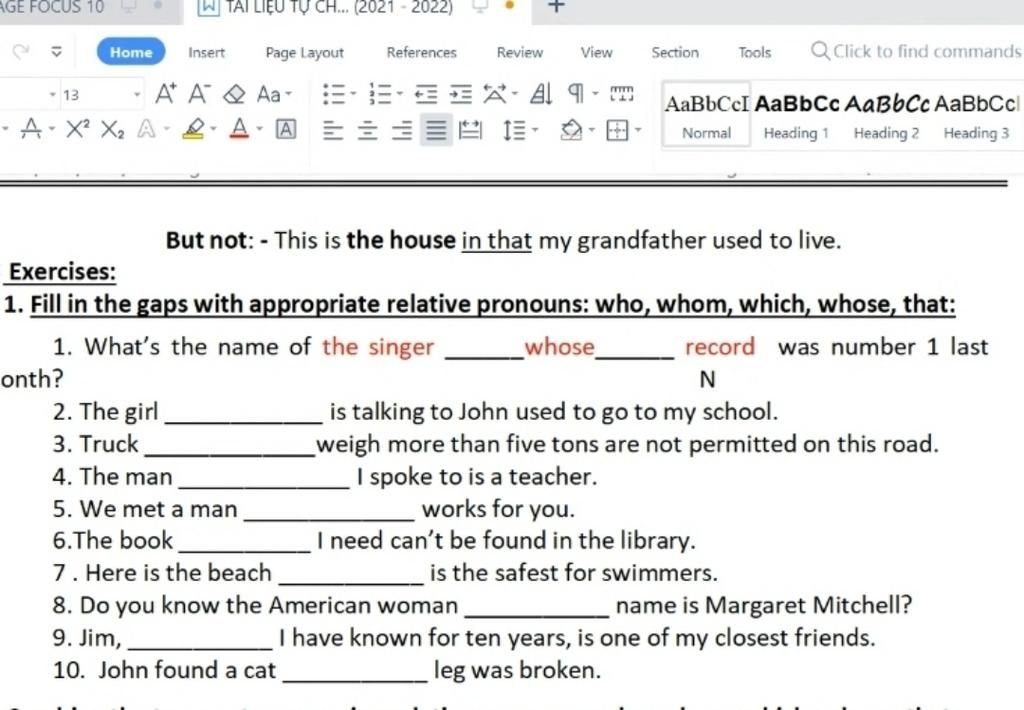Apply outlined text effect A
1024x710 pixels.
tap(146, 129)
